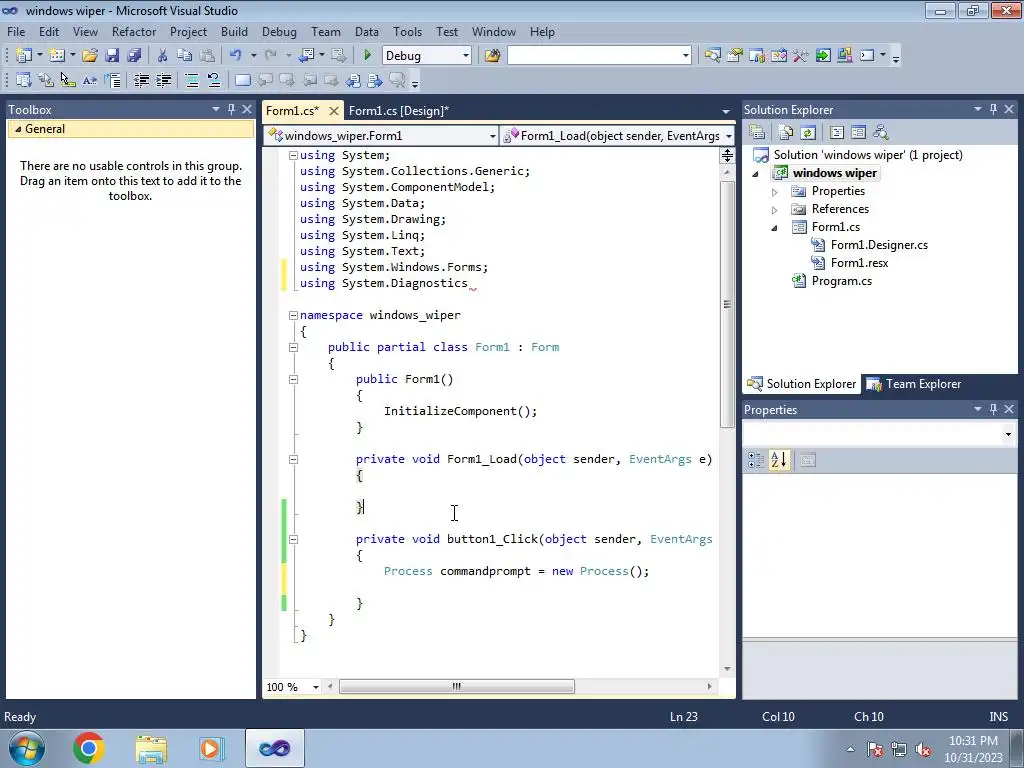Switch Properties panel to Categorized view
Viewport: 1024px width, 768px height.
[756, 460]
